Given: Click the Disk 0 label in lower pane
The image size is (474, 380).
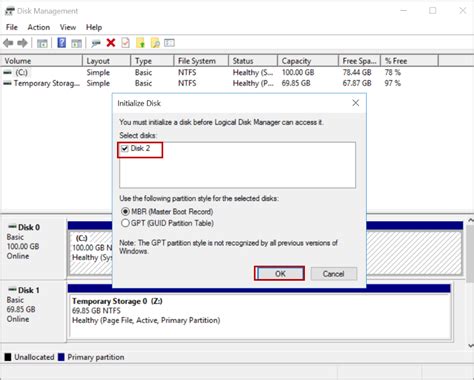Looking at the screenshot, I should (29, 227).
